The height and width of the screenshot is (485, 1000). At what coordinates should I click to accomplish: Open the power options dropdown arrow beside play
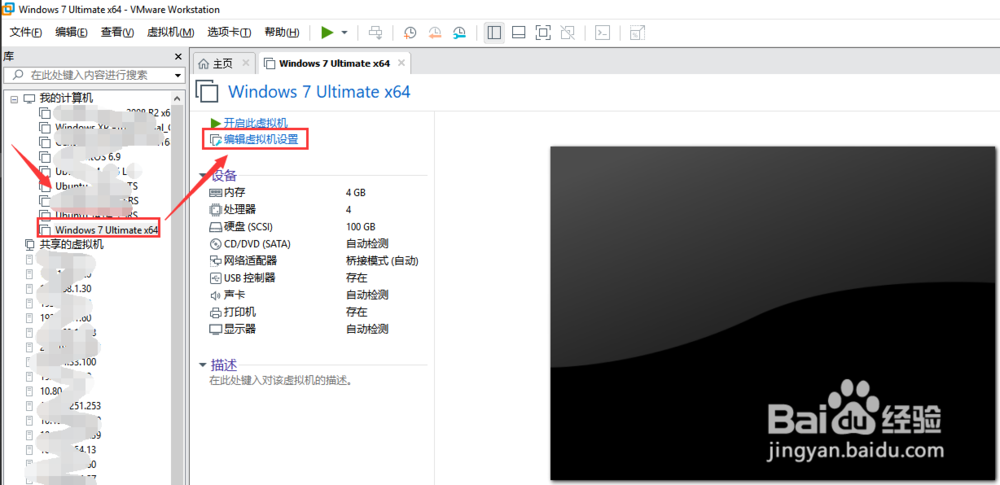pyautogui.click(x=344, y=33)
